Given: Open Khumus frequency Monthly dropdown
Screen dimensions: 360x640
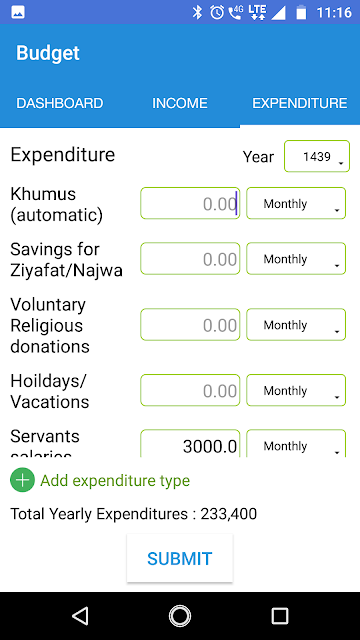Looking at the screenshot, I should (x=296, y=203).
